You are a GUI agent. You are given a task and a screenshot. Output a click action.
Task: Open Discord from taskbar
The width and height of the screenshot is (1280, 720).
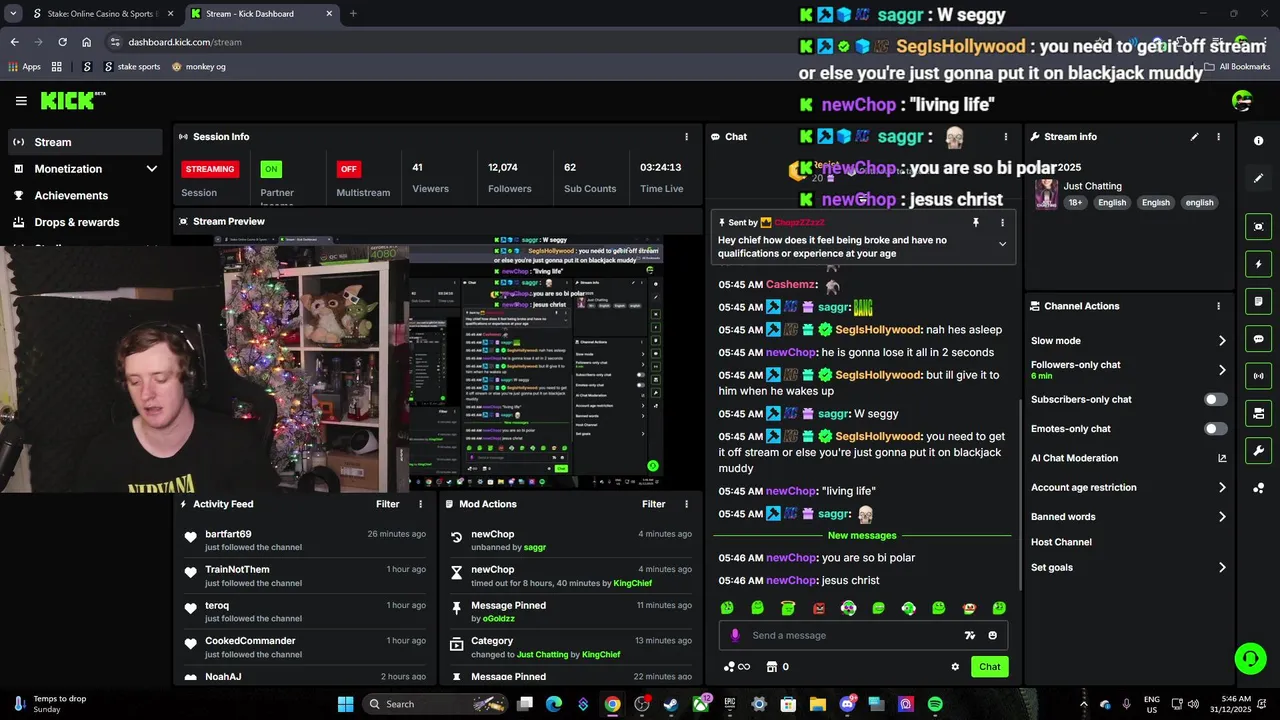point(848,704)
